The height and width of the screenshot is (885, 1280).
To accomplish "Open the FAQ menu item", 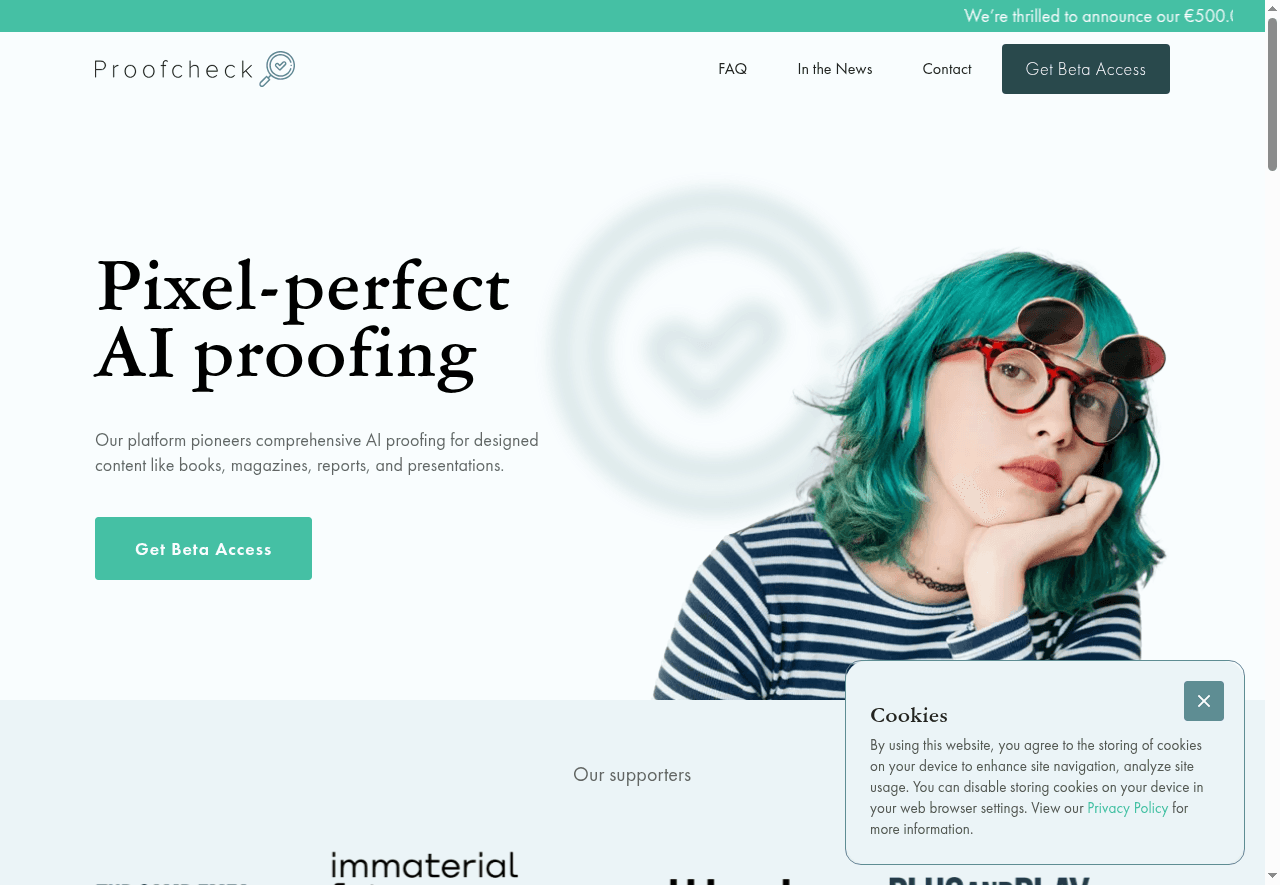I will (x=732, y=69).
